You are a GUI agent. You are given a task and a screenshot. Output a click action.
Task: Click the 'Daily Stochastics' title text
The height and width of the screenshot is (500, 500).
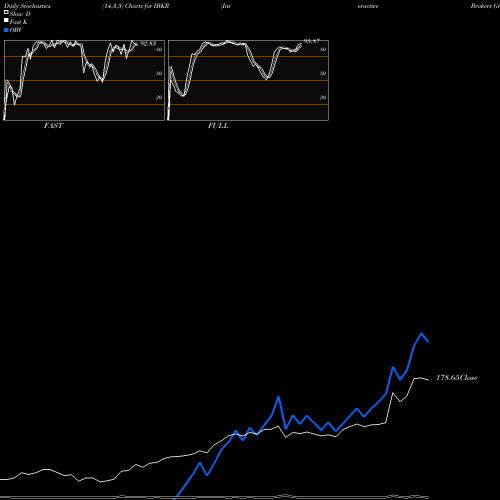27,6
